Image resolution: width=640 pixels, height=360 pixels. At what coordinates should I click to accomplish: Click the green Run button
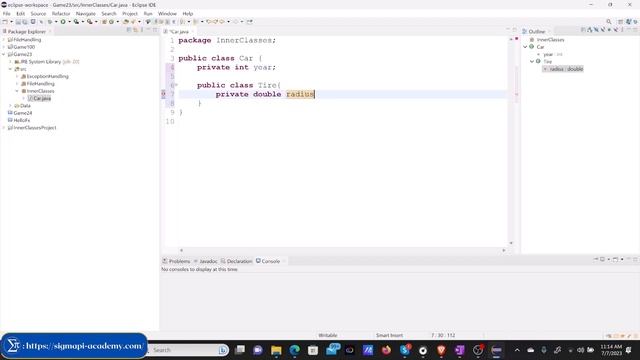click(x=63, y=22)
